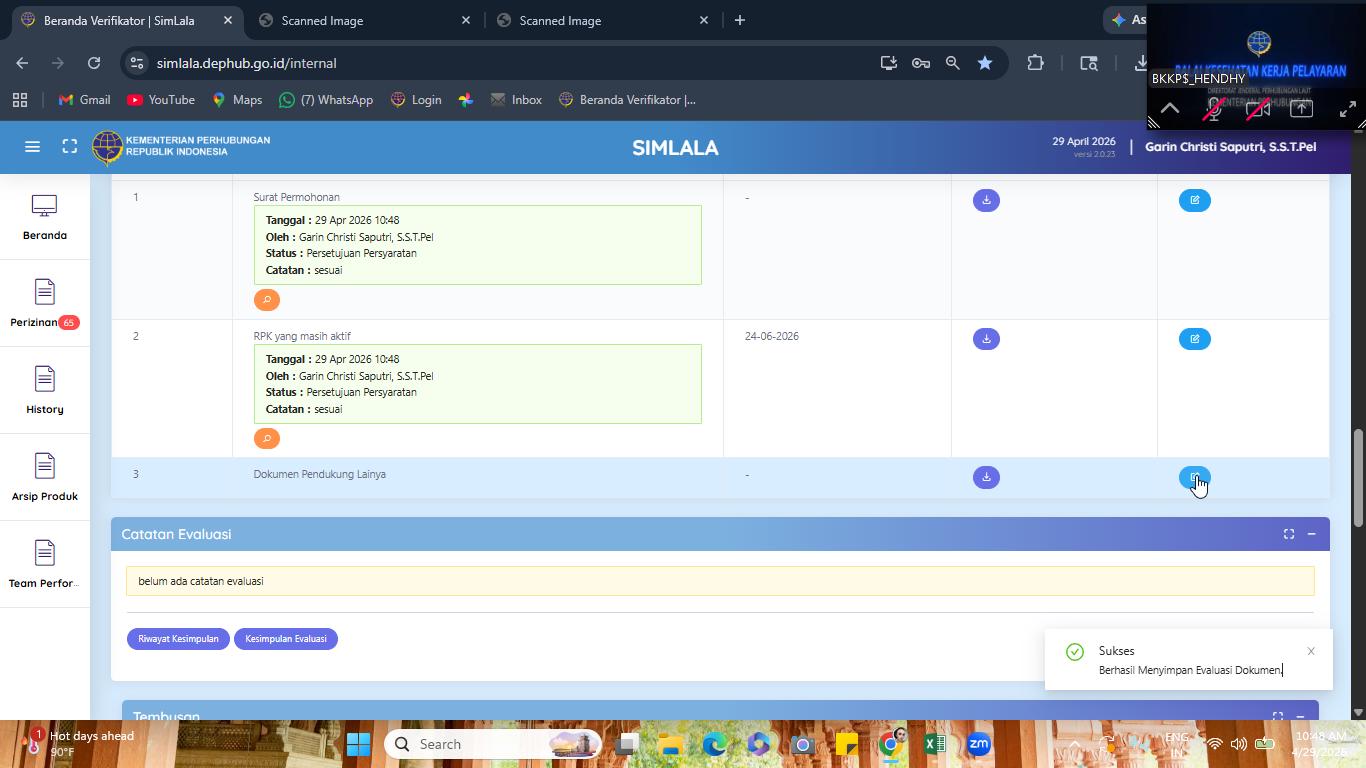Reload the current page
The image size is (1366, 768).
[x=94, y=63]
